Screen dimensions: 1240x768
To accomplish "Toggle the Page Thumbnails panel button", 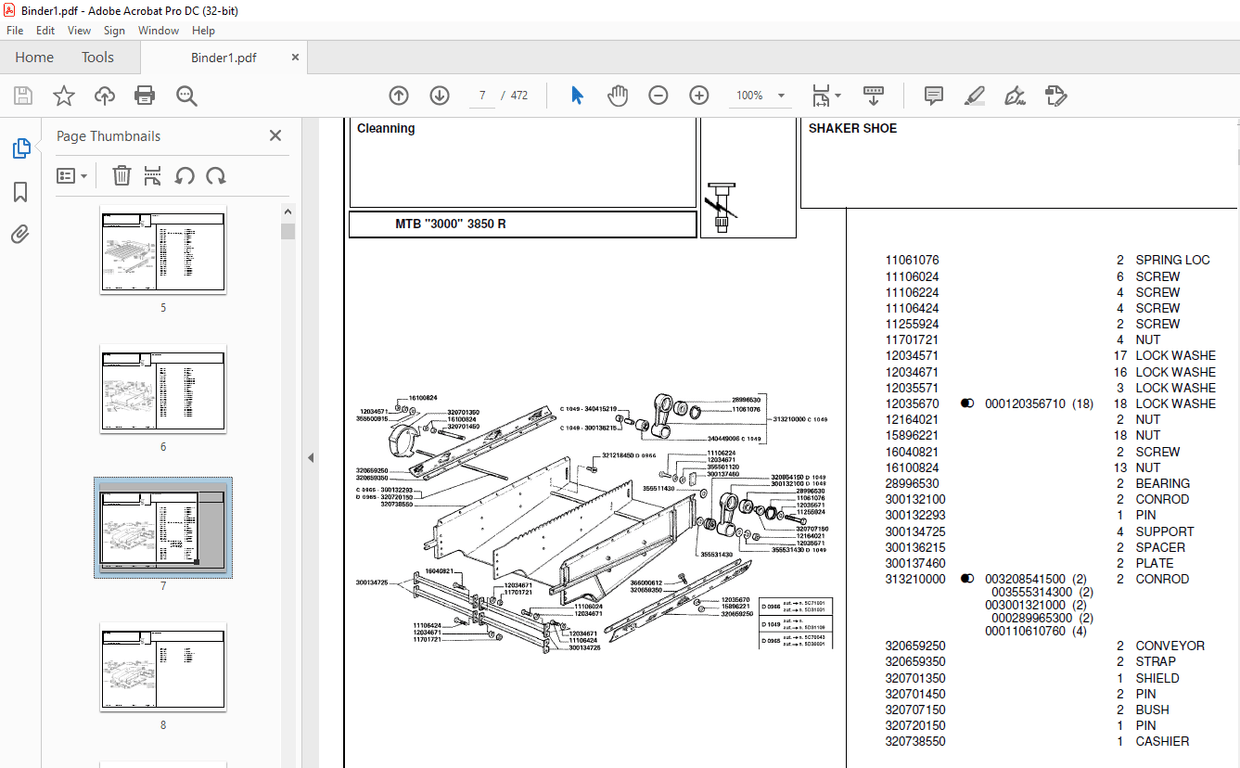I will click(x=20, y=148).
